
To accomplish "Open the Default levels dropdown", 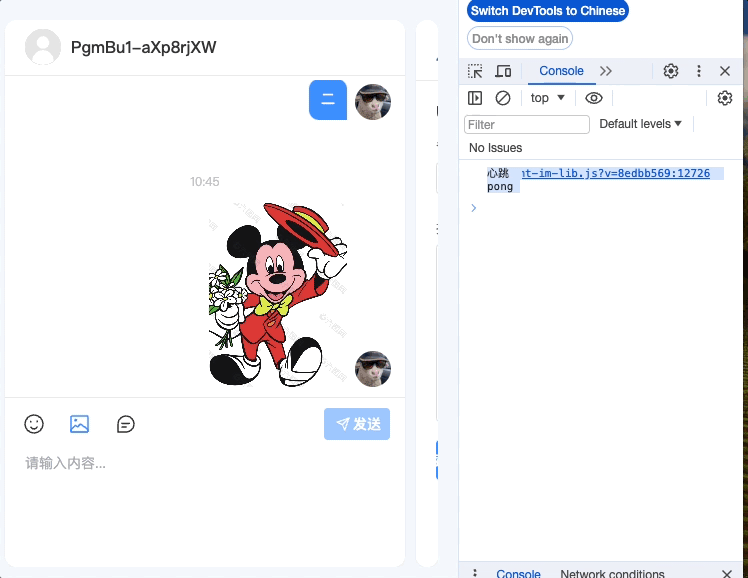I will (x=640, y=124).
